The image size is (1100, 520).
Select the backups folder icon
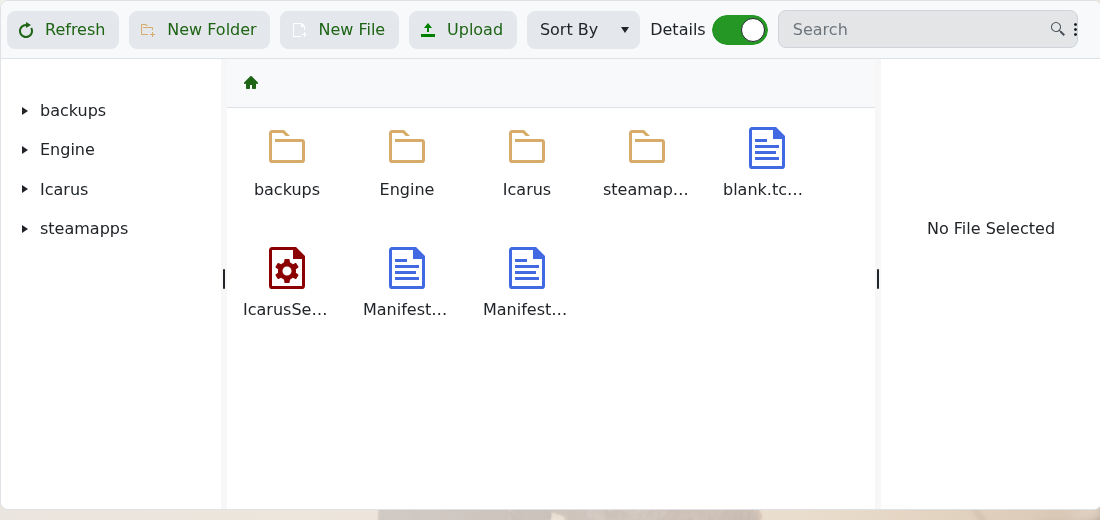click(x=287, y=147)
